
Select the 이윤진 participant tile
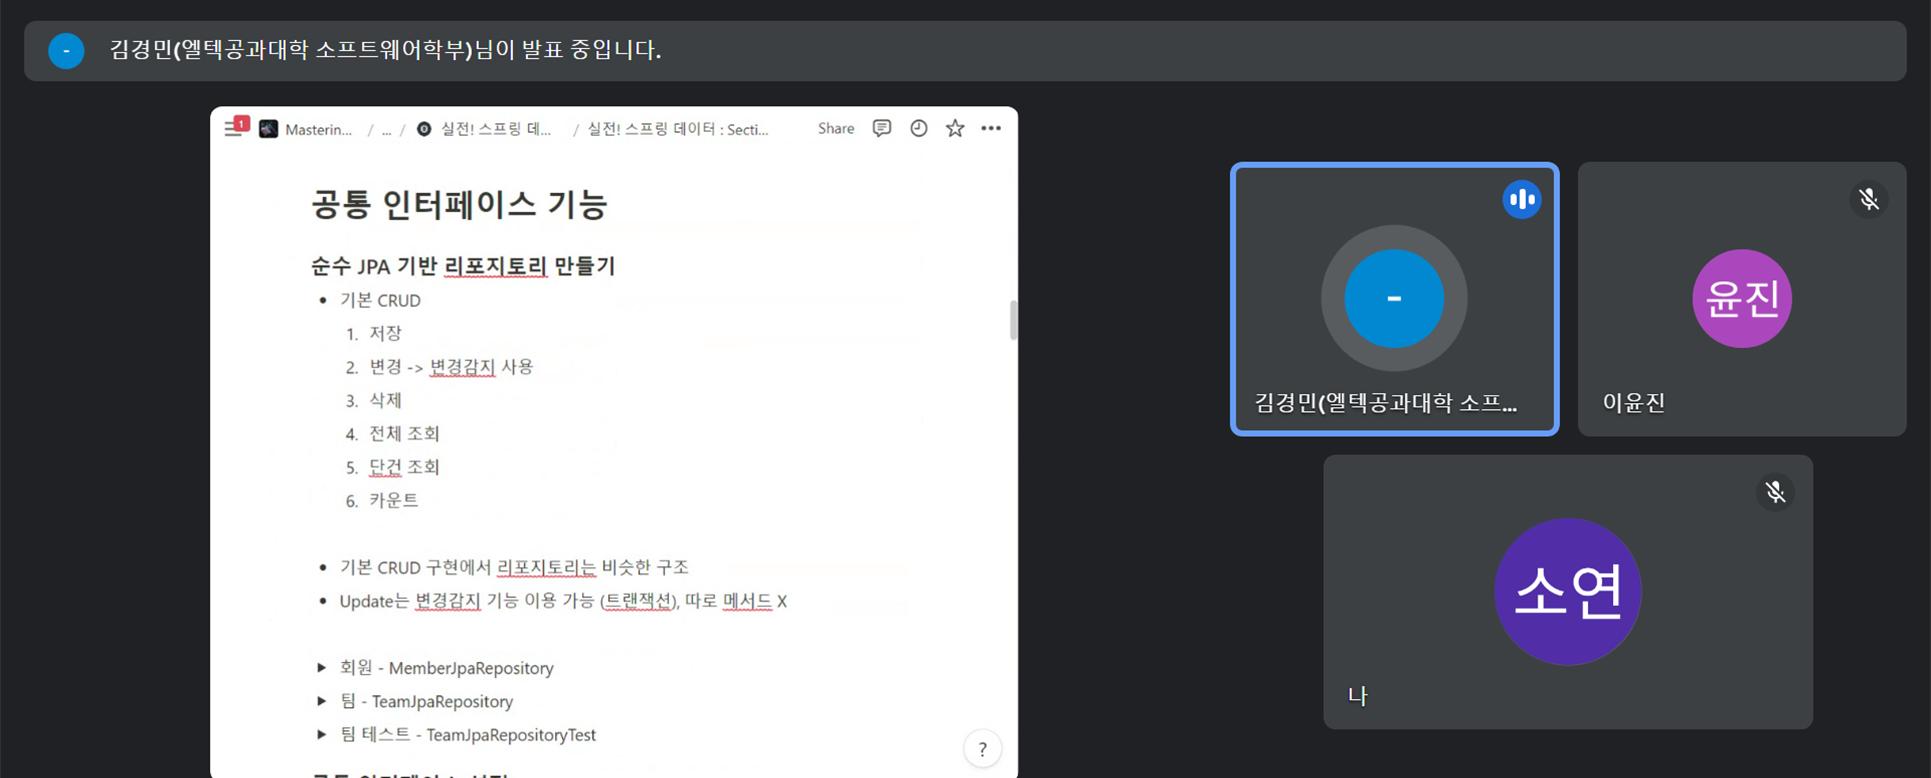coord(1741,298)
